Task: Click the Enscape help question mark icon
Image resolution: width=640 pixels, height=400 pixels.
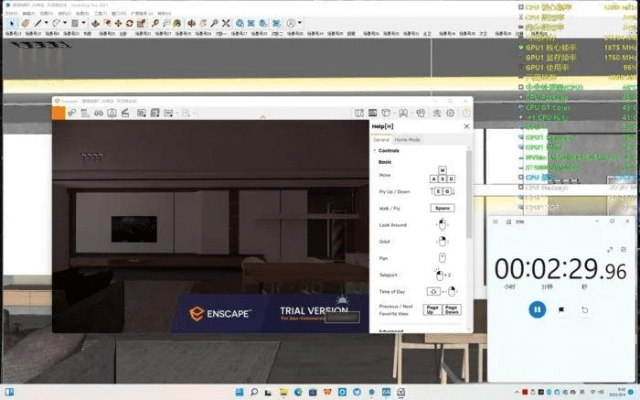Action: coord(465,113)
